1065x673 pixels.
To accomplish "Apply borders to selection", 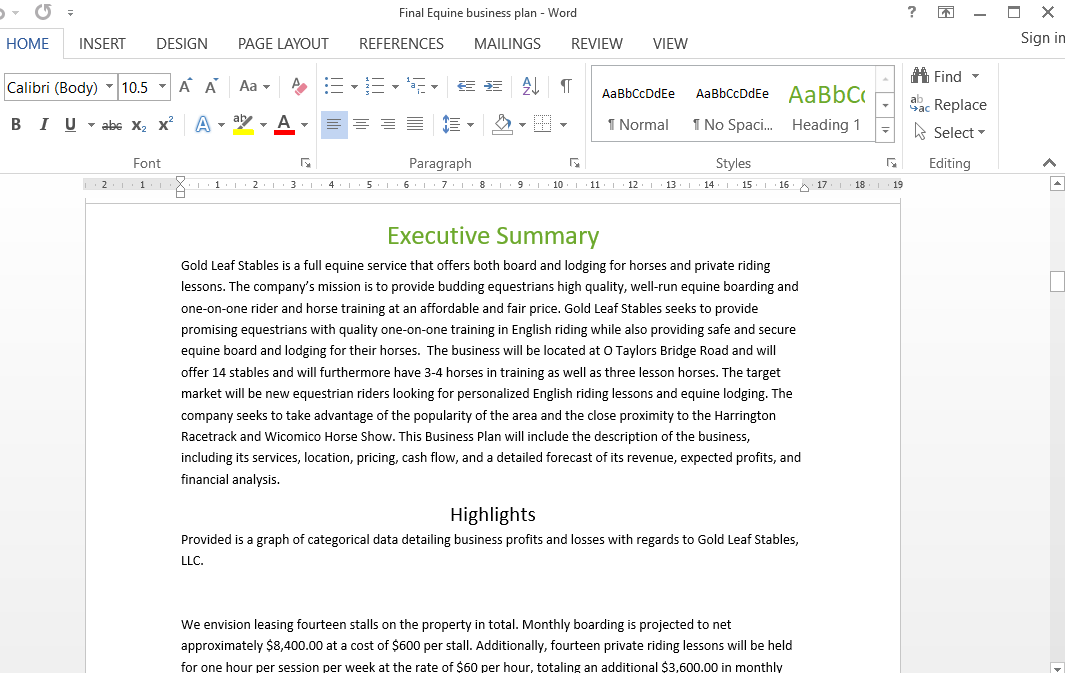I will coord(543,124).
